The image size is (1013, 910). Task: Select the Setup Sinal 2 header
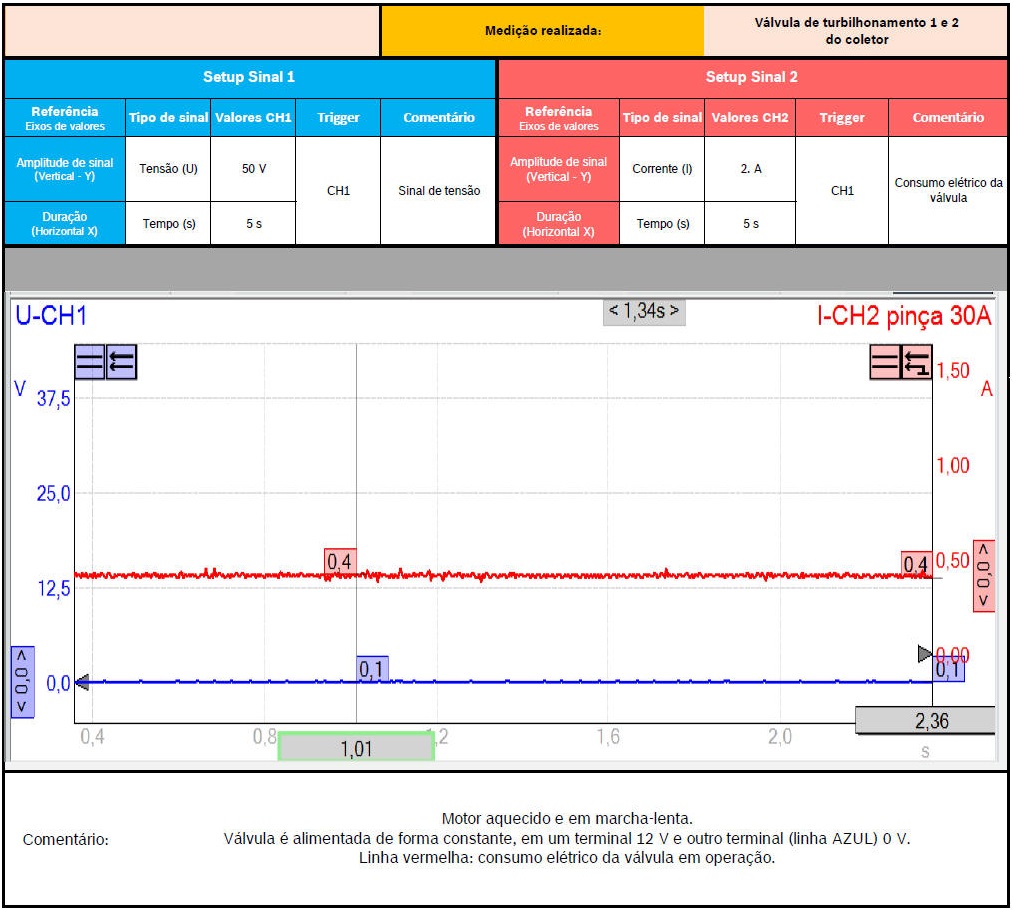tap(751, 77)
